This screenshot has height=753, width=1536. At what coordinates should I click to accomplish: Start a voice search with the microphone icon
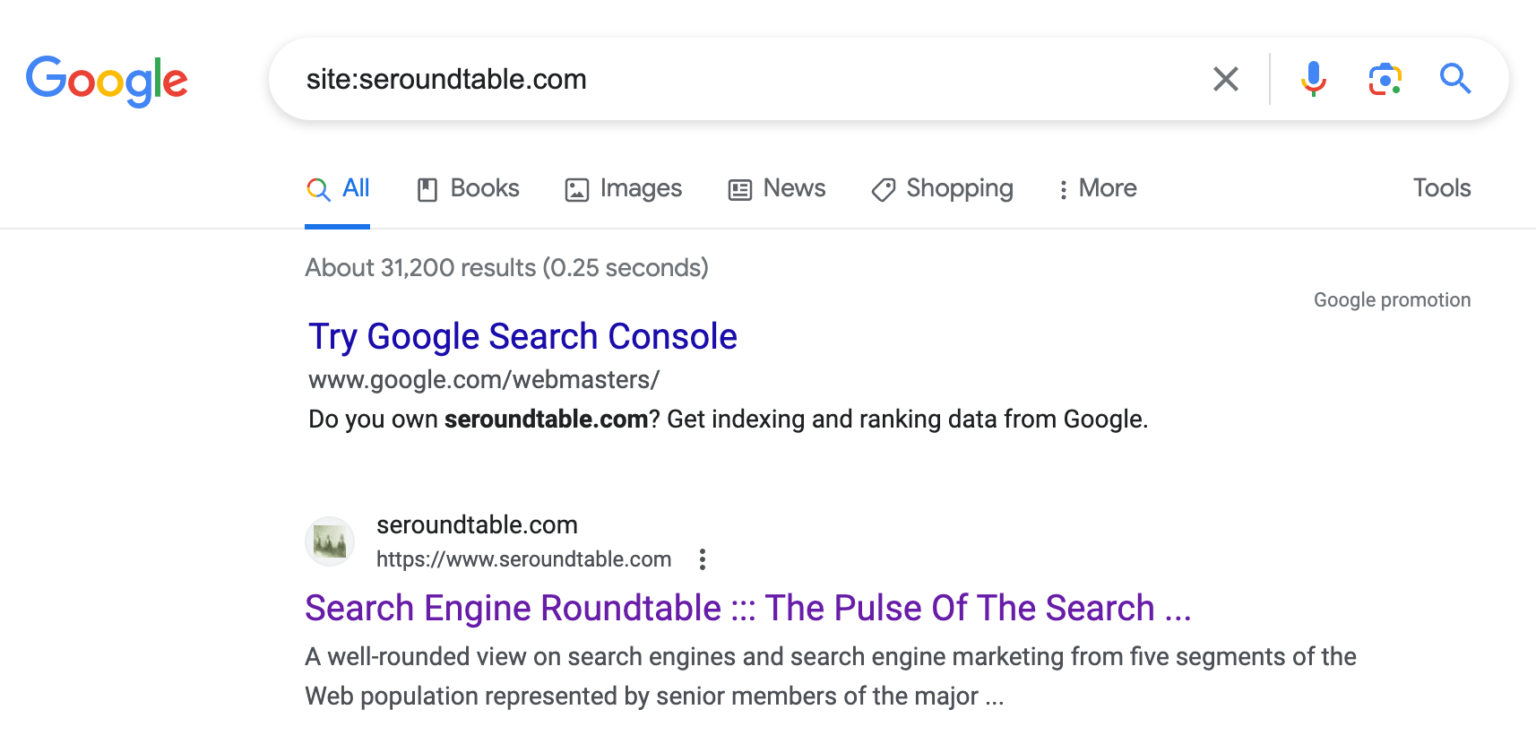1313,78
